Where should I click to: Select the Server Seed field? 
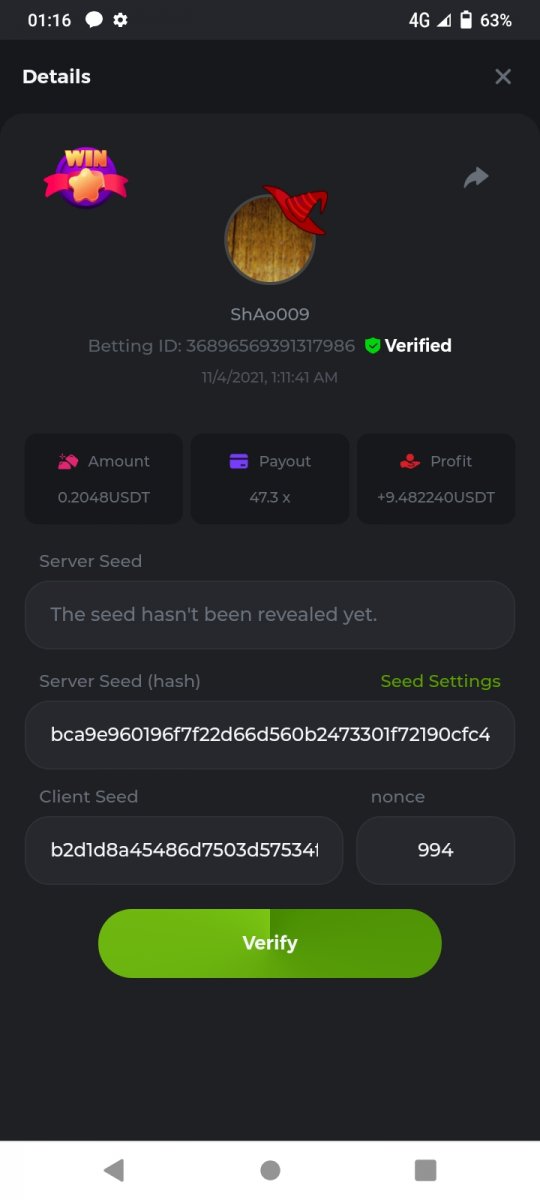(270, 615)
